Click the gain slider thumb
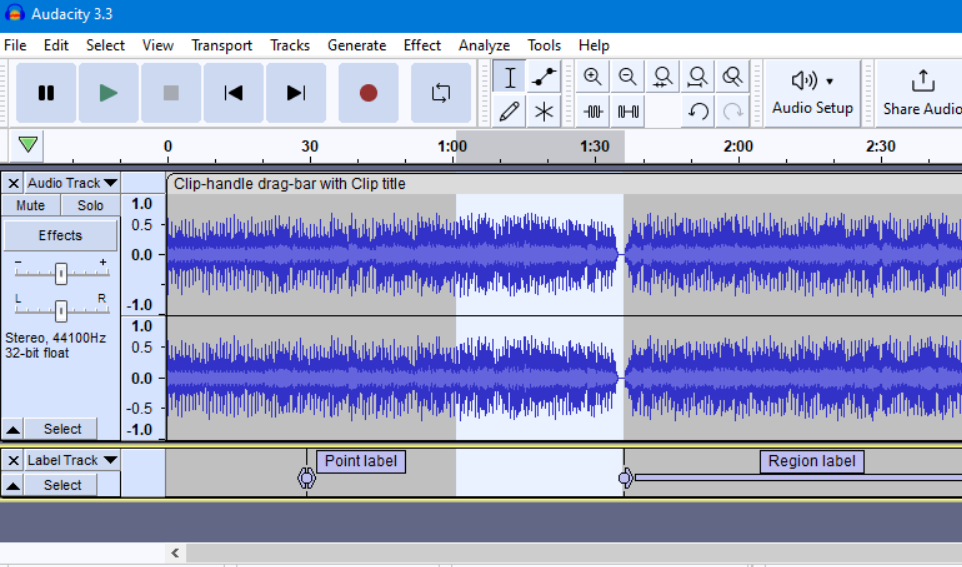962x567 pixels. click(61, 273)
